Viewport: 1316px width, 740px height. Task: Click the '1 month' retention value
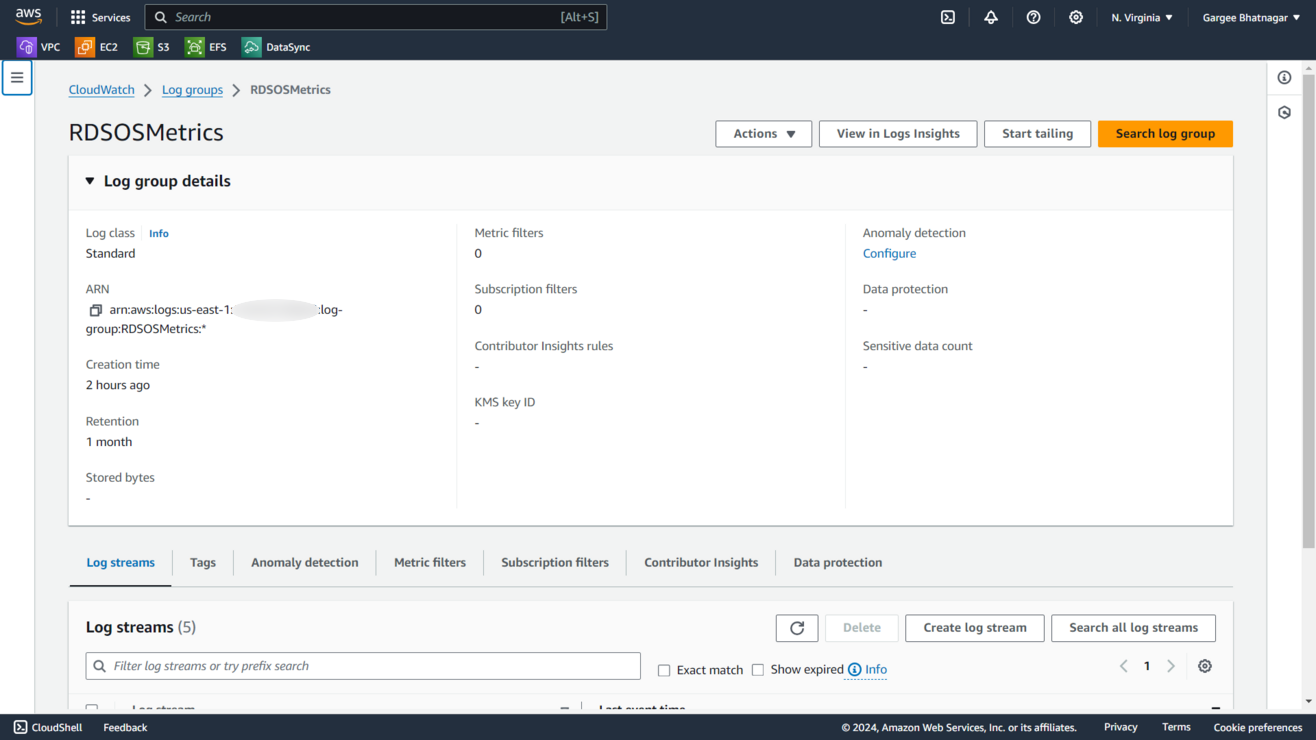pyautogui.click(x=109, y=442)
